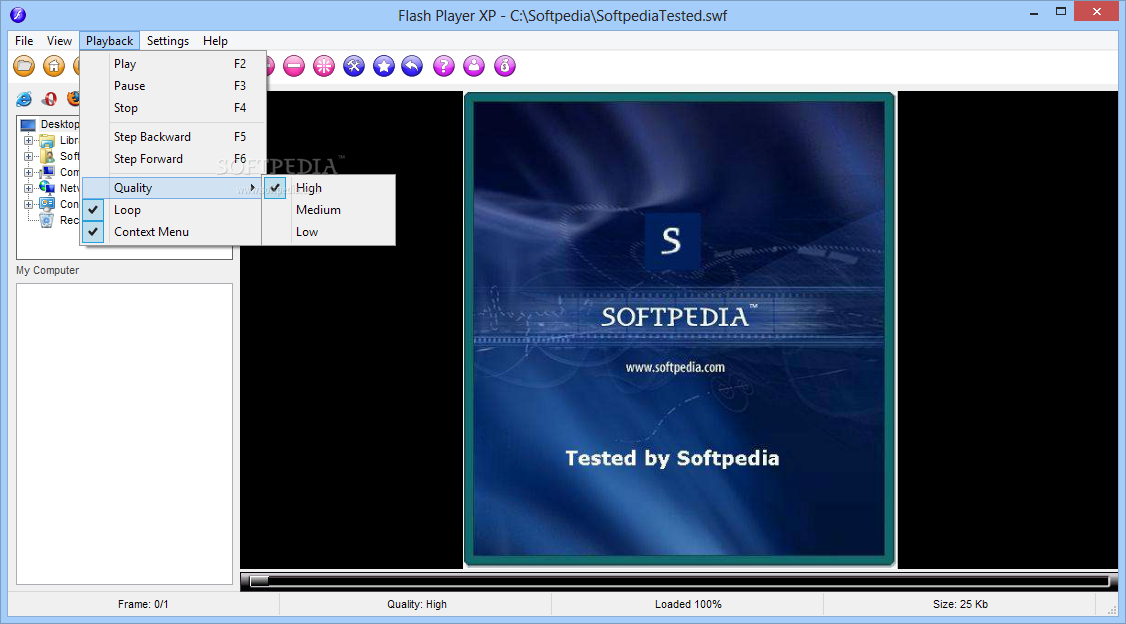This screenshot has height=624, width=1126.
Task: Select Low quality in the submenu
Action: (329, 232)
